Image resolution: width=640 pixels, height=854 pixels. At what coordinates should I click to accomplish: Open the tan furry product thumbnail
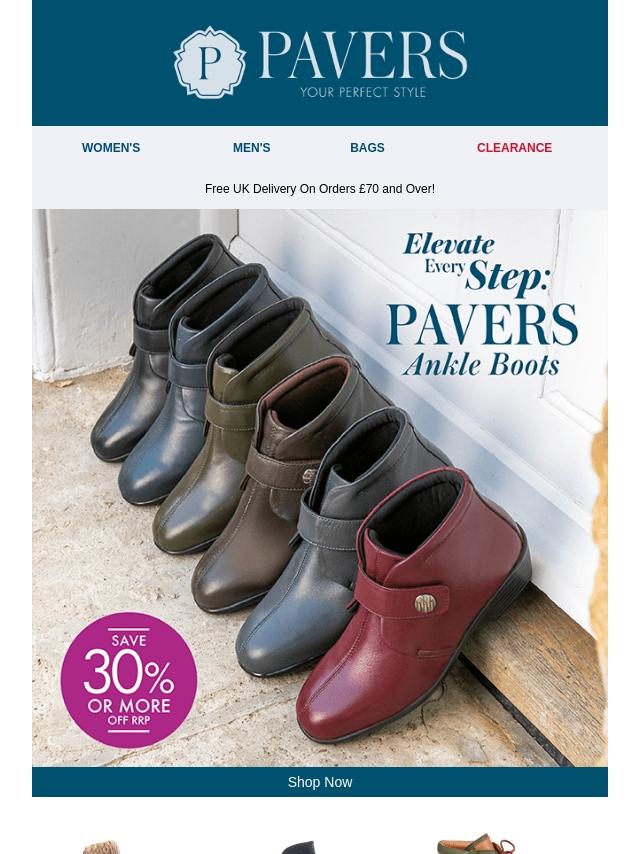[x=101, y=847]
